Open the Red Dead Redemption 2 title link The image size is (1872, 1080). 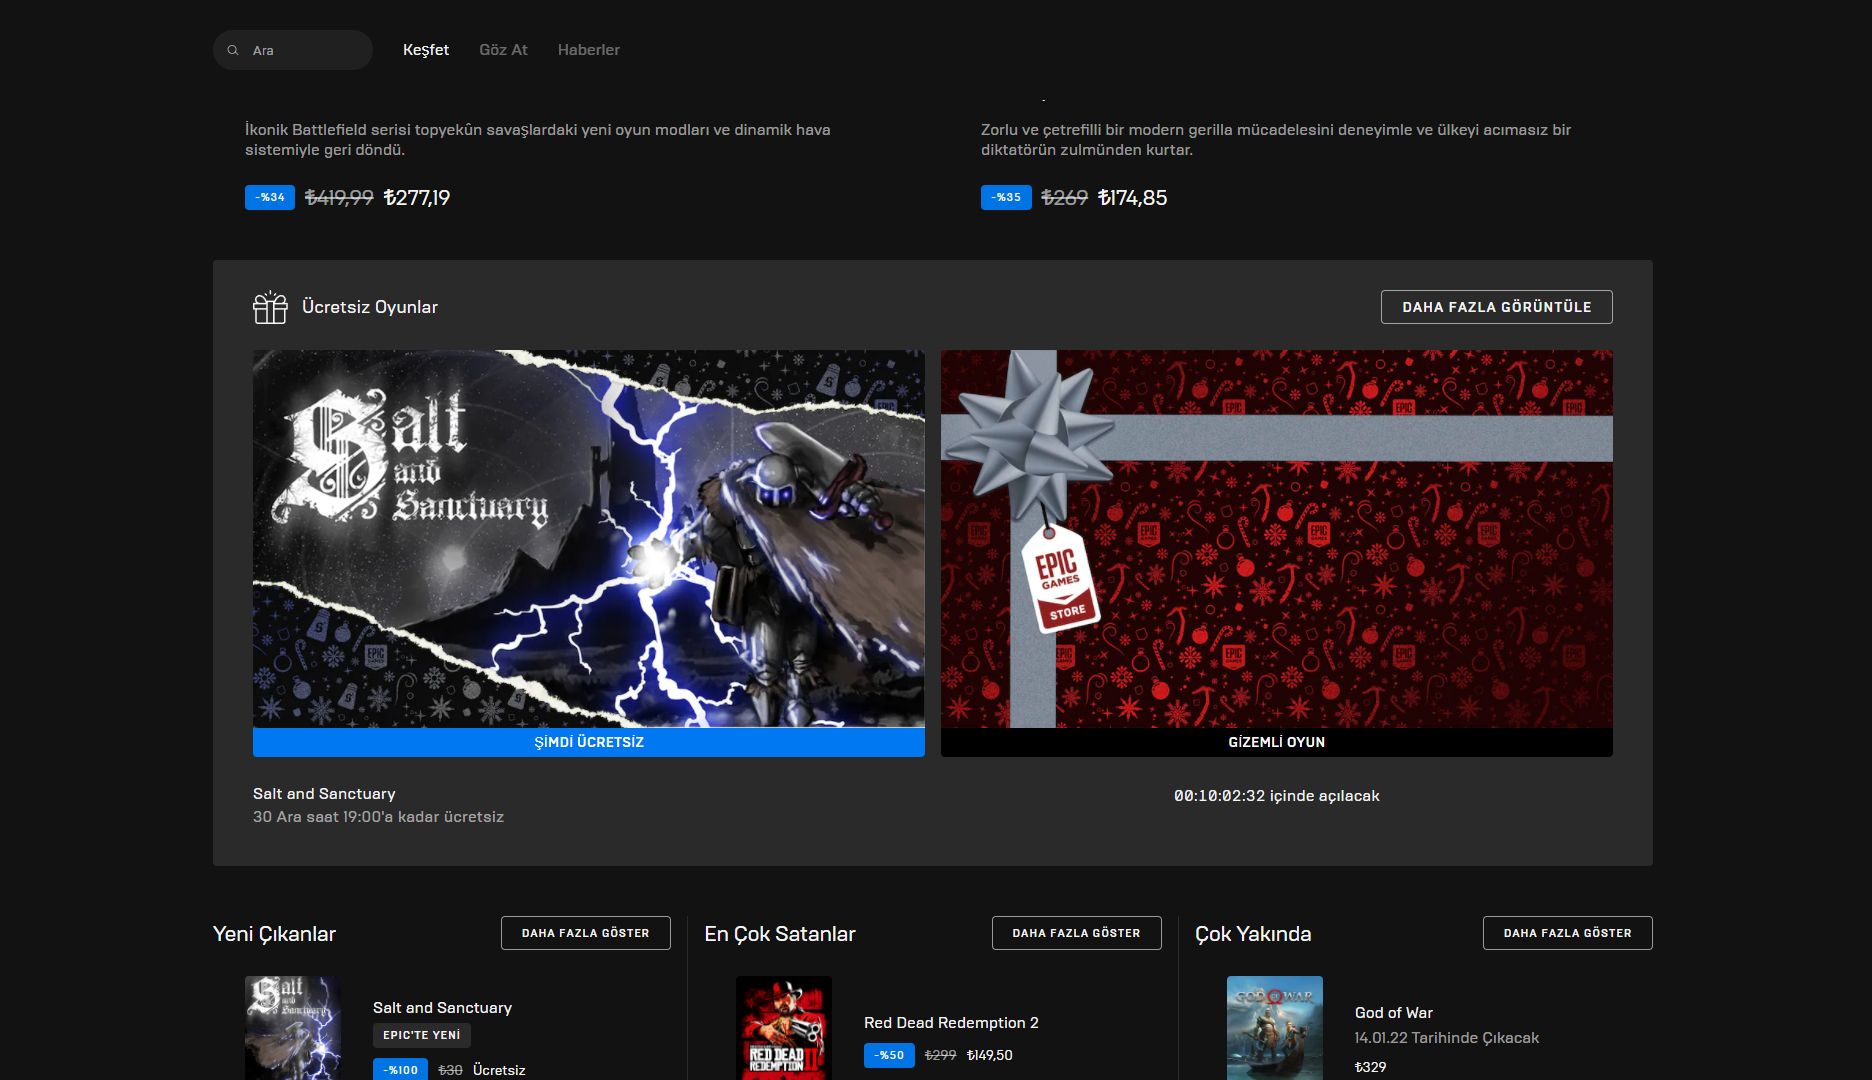pyautogui.click(x=951, y=1022)
